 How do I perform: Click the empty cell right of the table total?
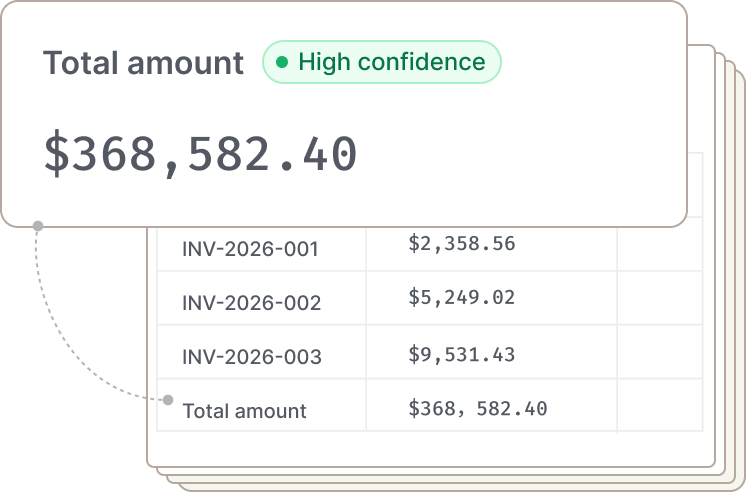coord(660,406)
